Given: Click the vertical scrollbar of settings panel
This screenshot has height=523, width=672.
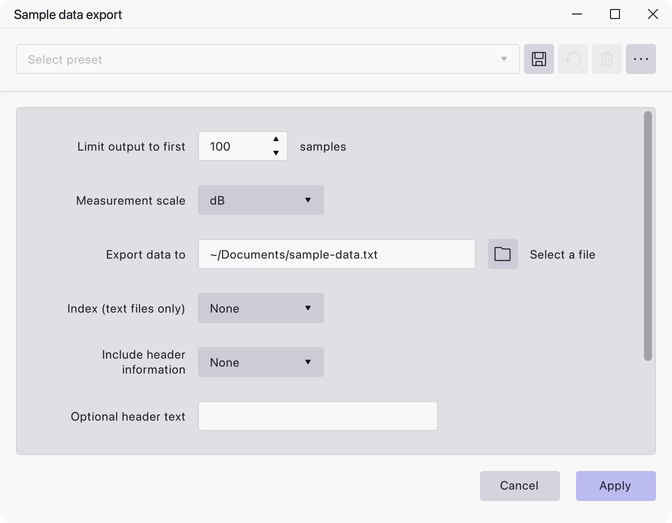Looking at the screenshot, I should [x=648, y=236].
